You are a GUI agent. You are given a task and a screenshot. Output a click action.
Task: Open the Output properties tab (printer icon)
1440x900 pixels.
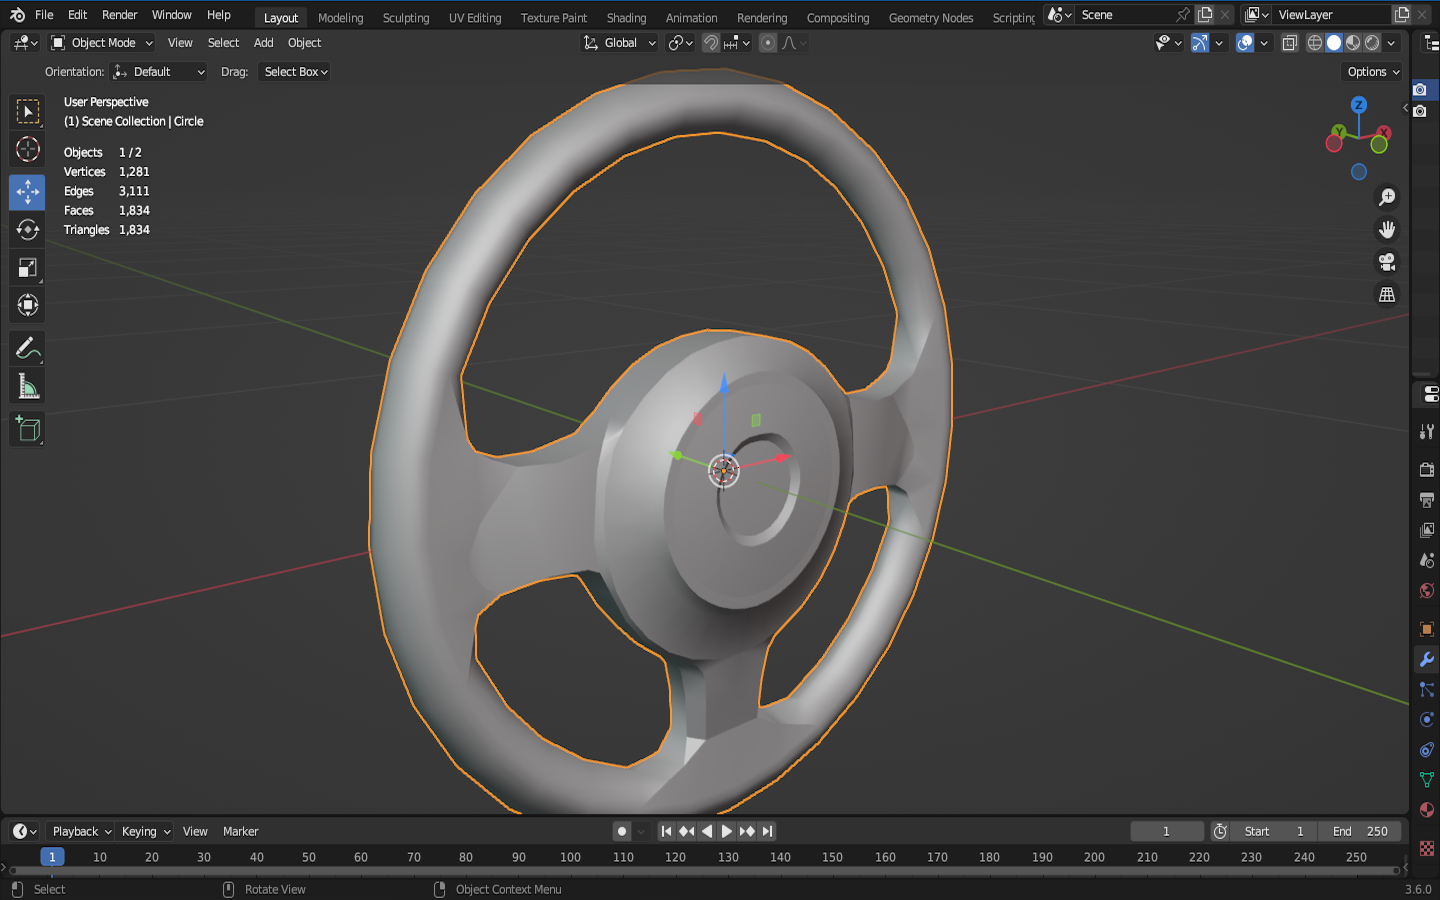click(x=1427, y=500)
